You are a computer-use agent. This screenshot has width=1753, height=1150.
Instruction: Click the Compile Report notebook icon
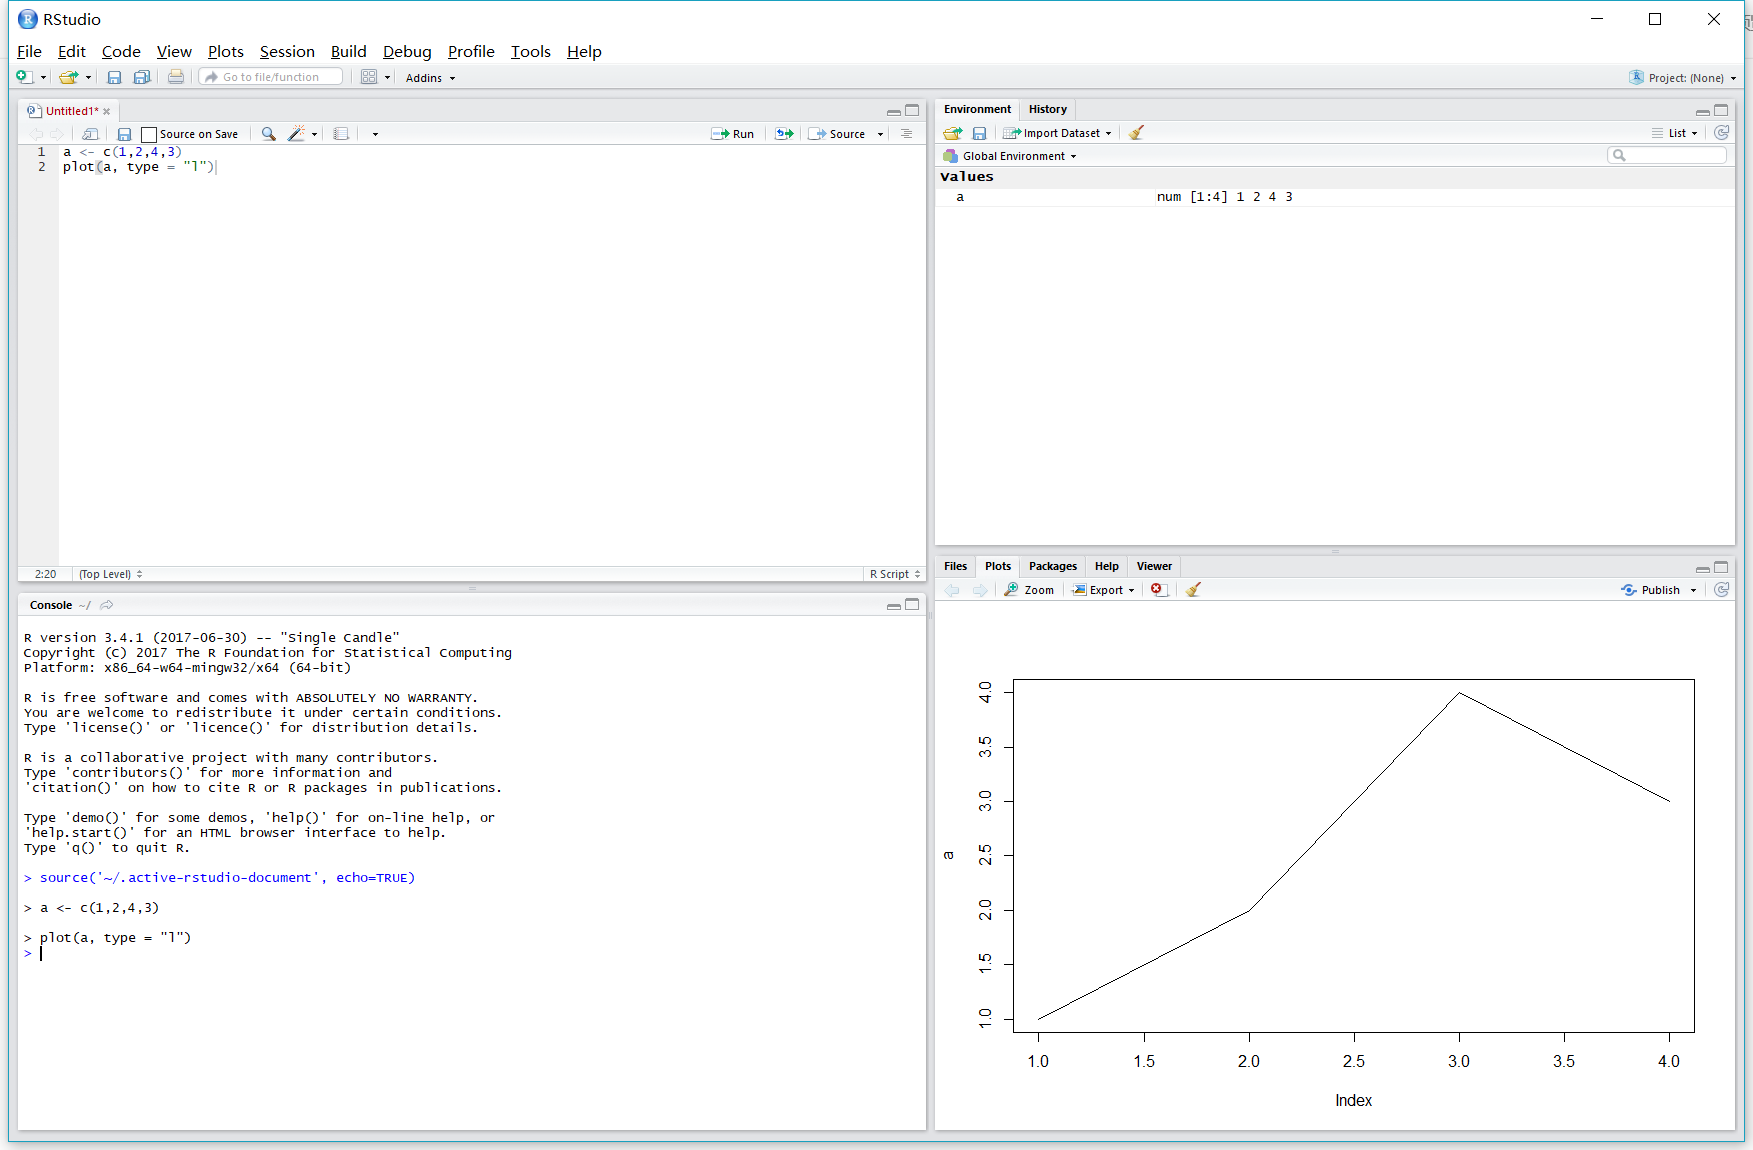pos(341,134)
